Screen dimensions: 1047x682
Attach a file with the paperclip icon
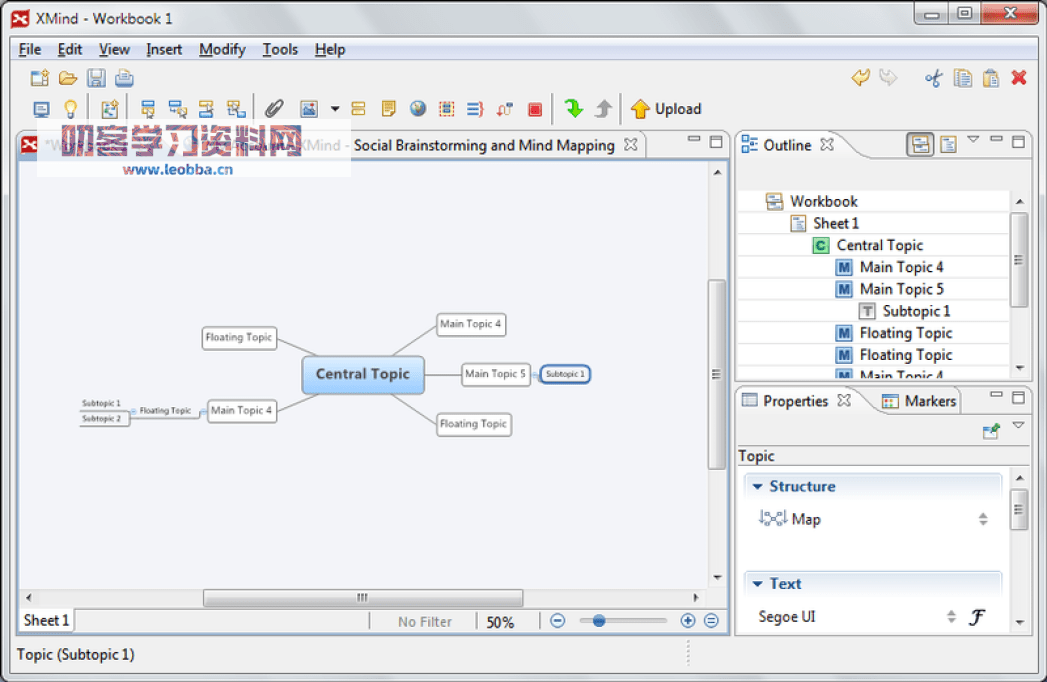(x=276, y=108)
